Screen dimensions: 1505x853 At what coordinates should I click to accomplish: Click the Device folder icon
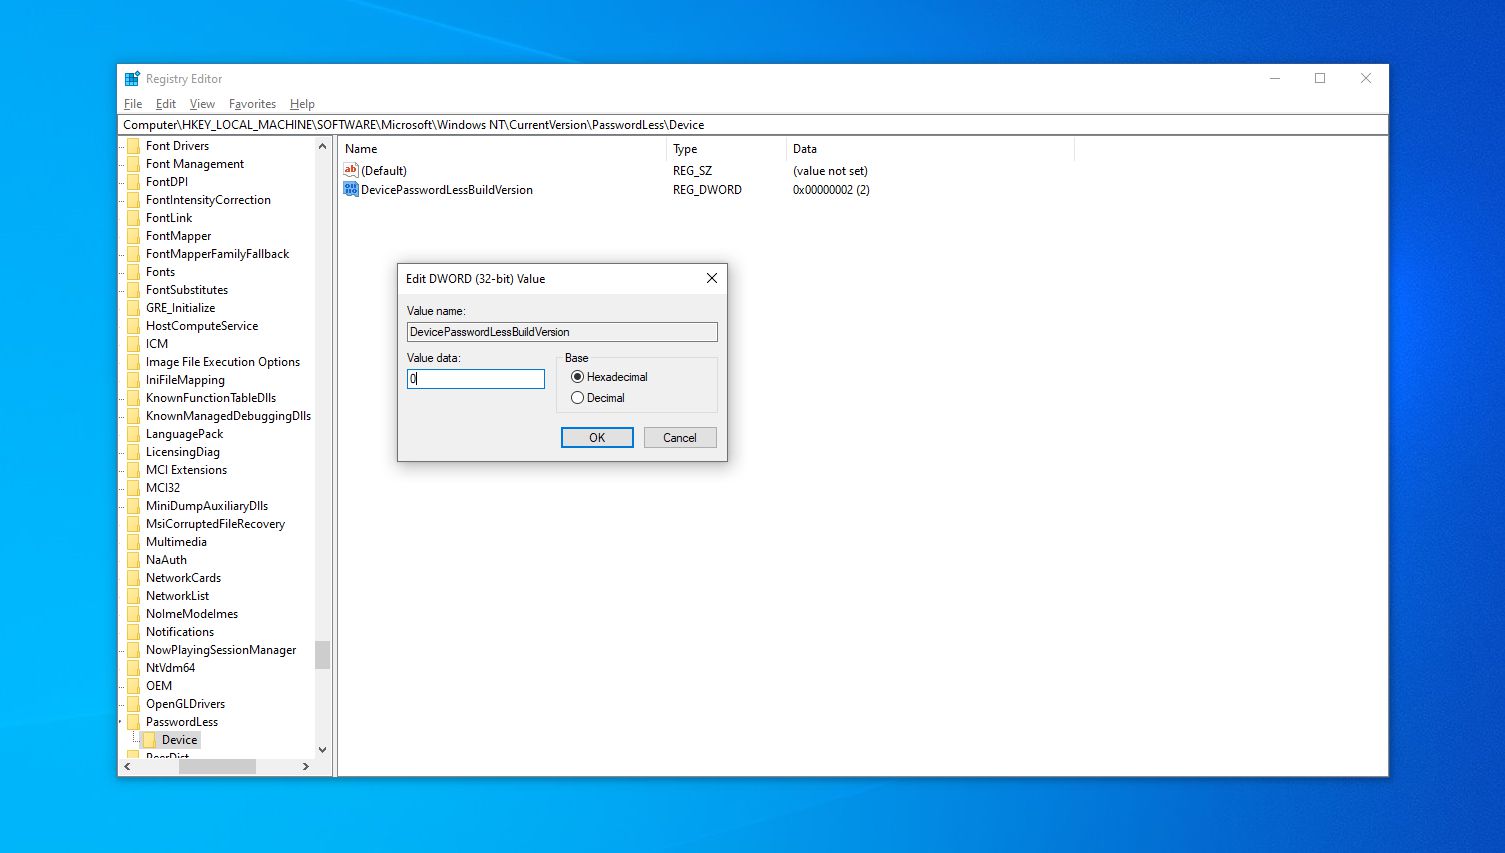click(x=149, y=740)
